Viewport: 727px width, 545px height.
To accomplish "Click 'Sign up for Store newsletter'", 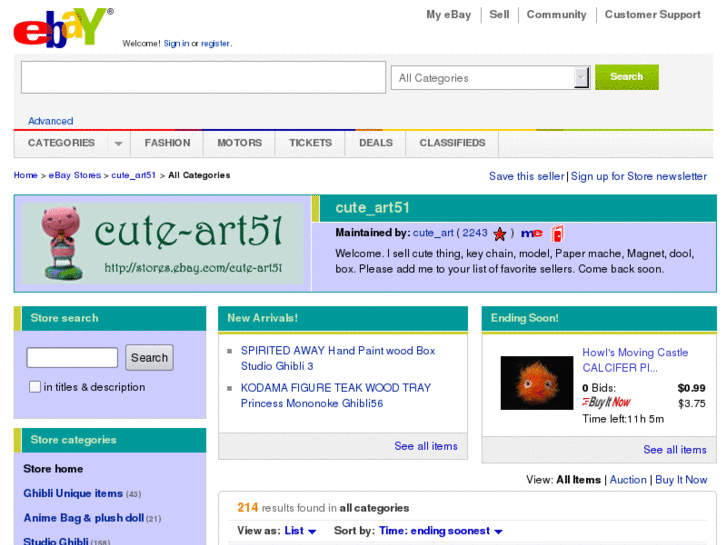I will 639,176.
